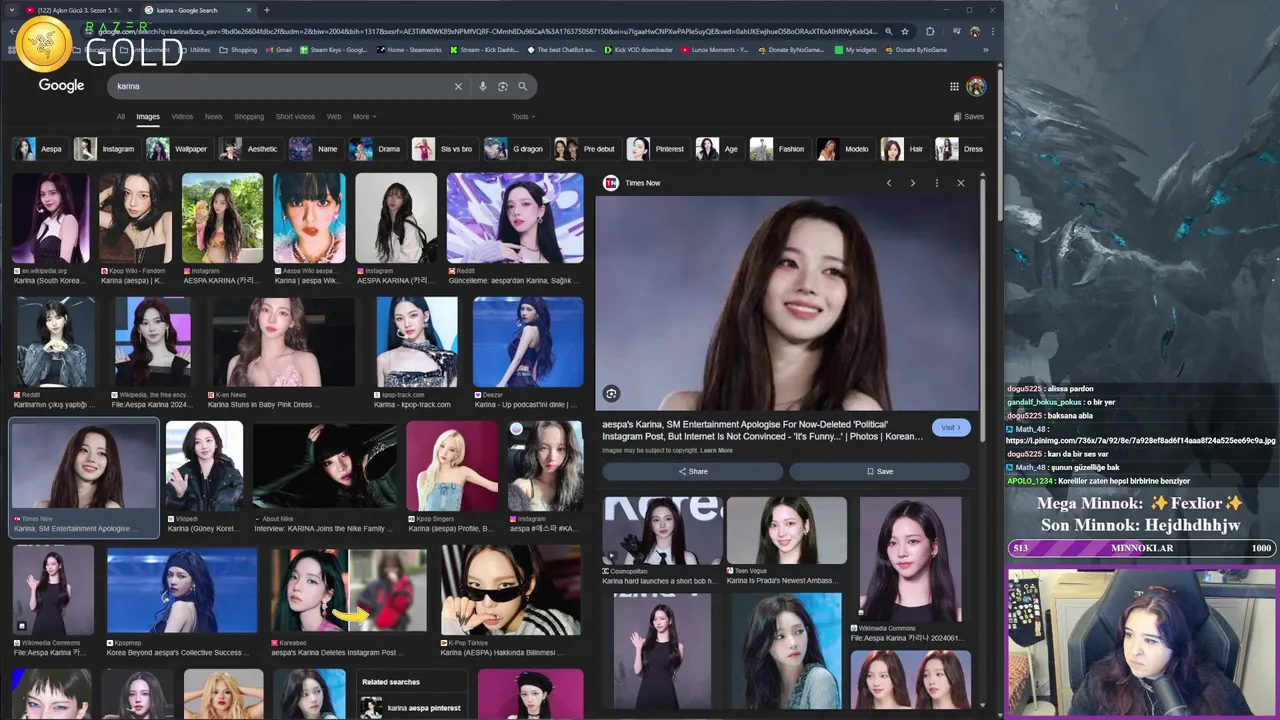Start voice search with the microphone icon
This screenshot has height=720, width=1280.
[483, 86]
